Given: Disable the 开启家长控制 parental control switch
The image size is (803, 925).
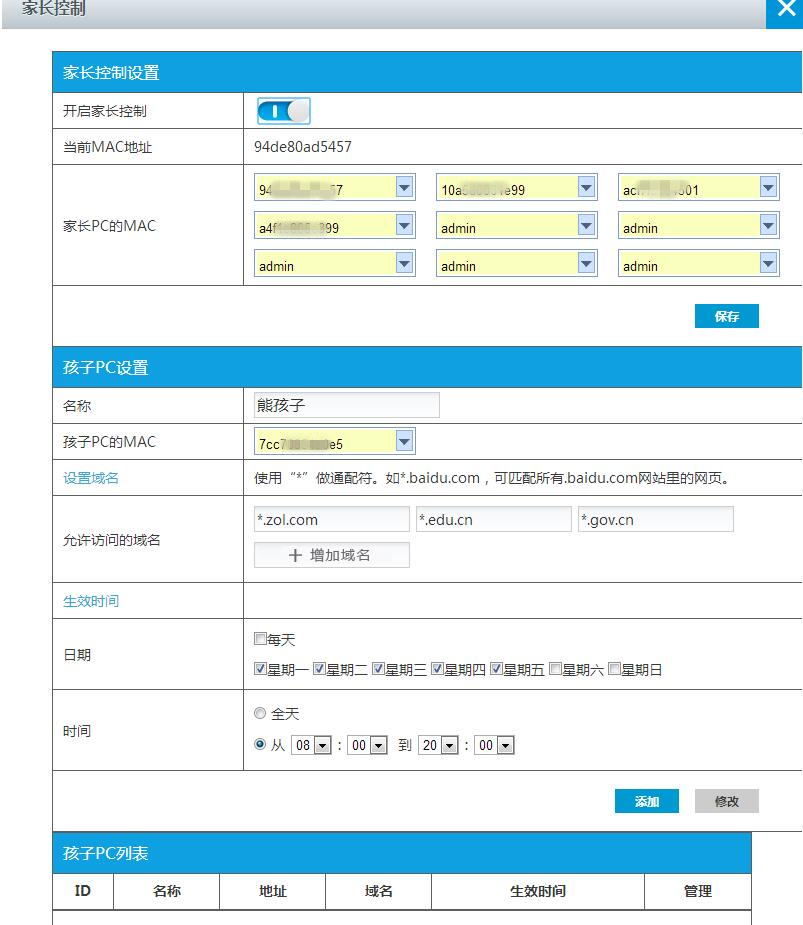Looking at the screenshot, I should point(283,110).
